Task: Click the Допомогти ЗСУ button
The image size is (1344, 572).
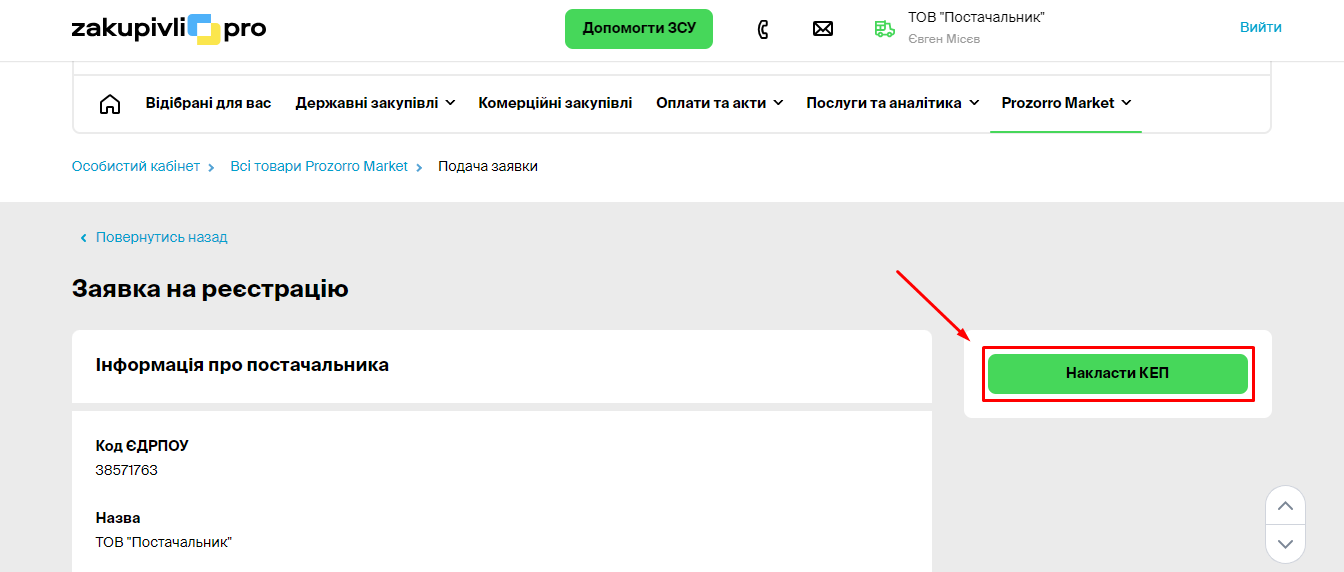Action: (x=639, y=29)
